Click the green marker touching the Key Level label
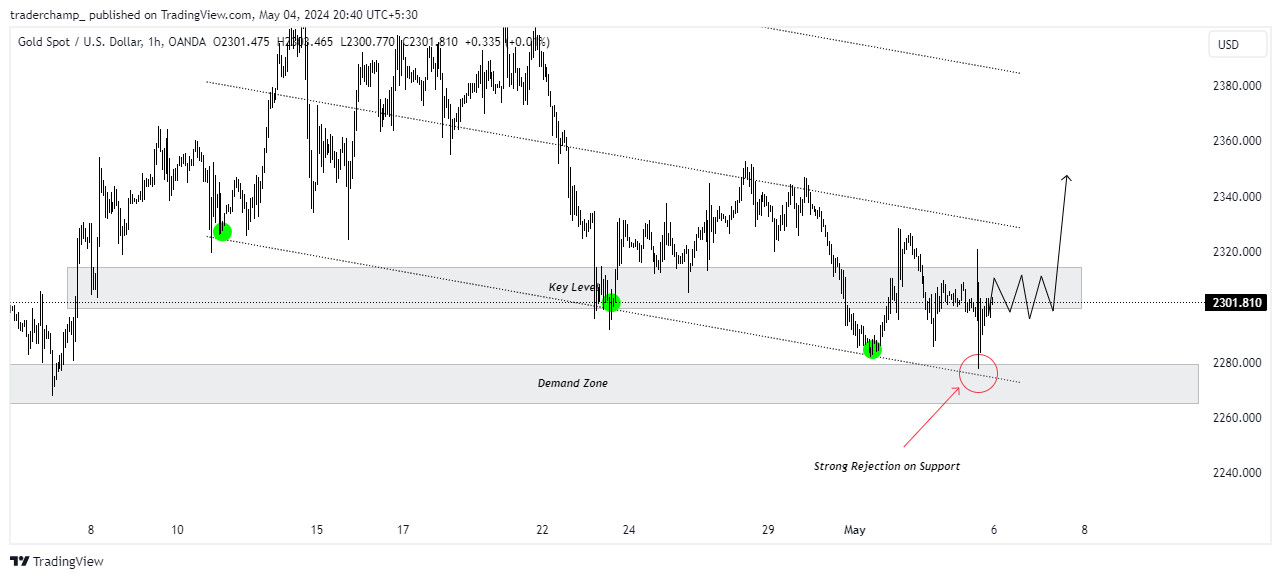The width and height of the screenshot is (1281, 579). click(611, 303)
